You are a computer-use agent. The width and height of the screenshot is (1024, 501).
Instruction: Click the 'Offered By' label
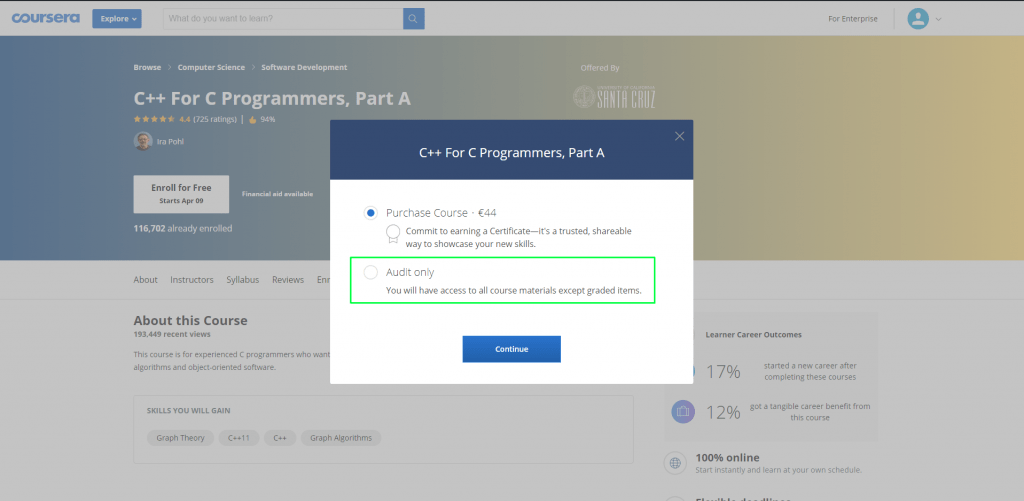tap(600, 68)
